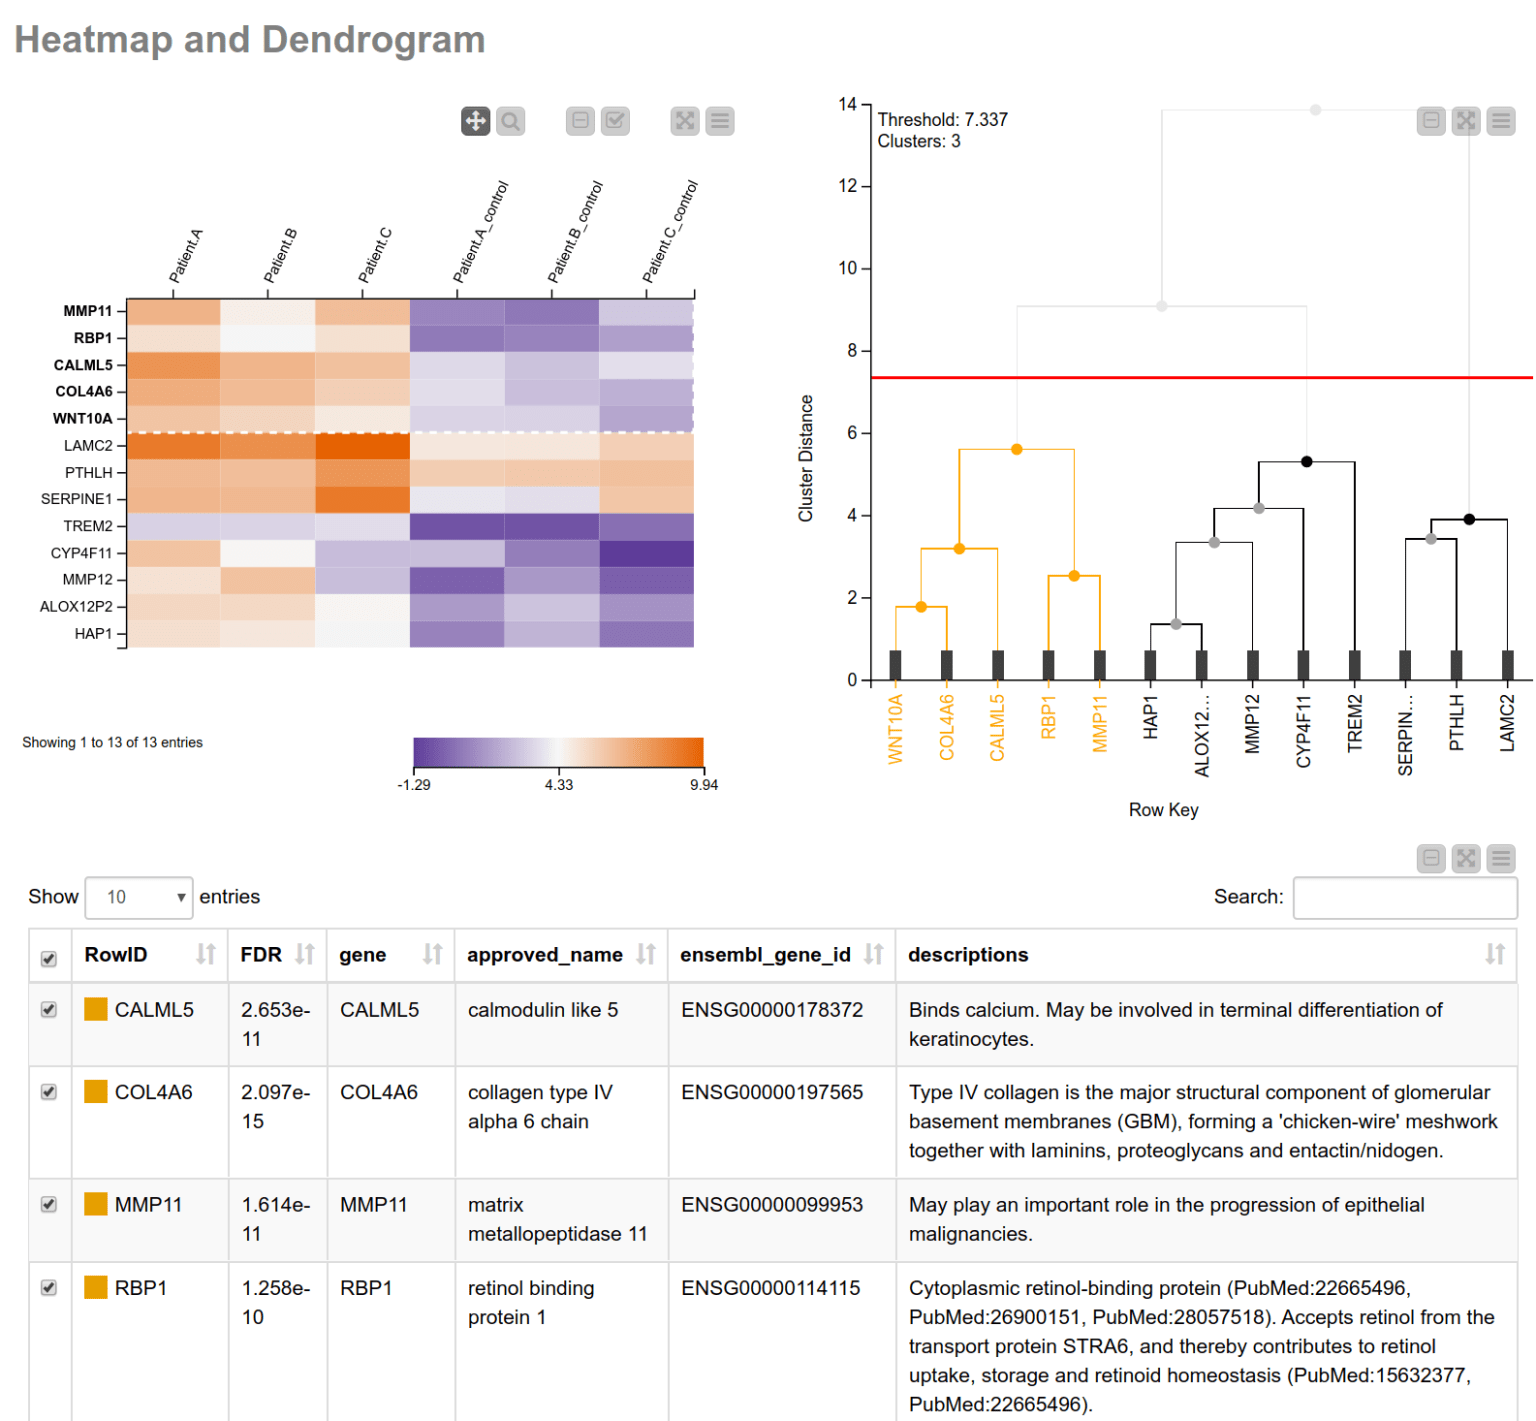Screen dimensions: 1536x1421
Task: Click the heatmap color scale legend bar
Action: pos(558,752)
